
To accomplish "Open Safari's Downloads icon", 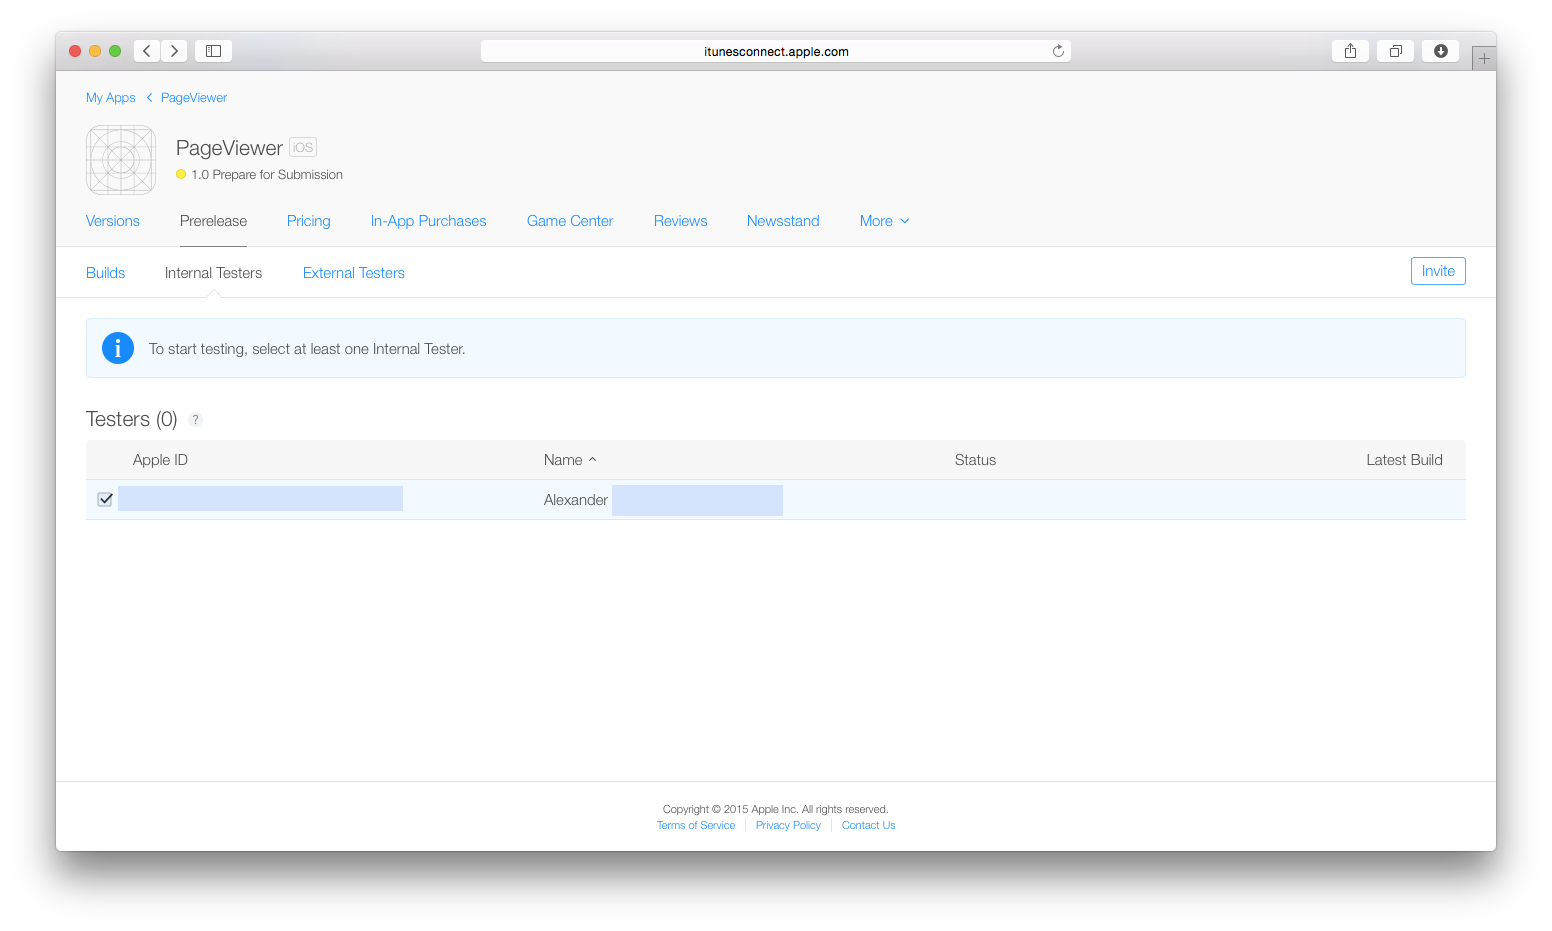I will coord(1440,50).
